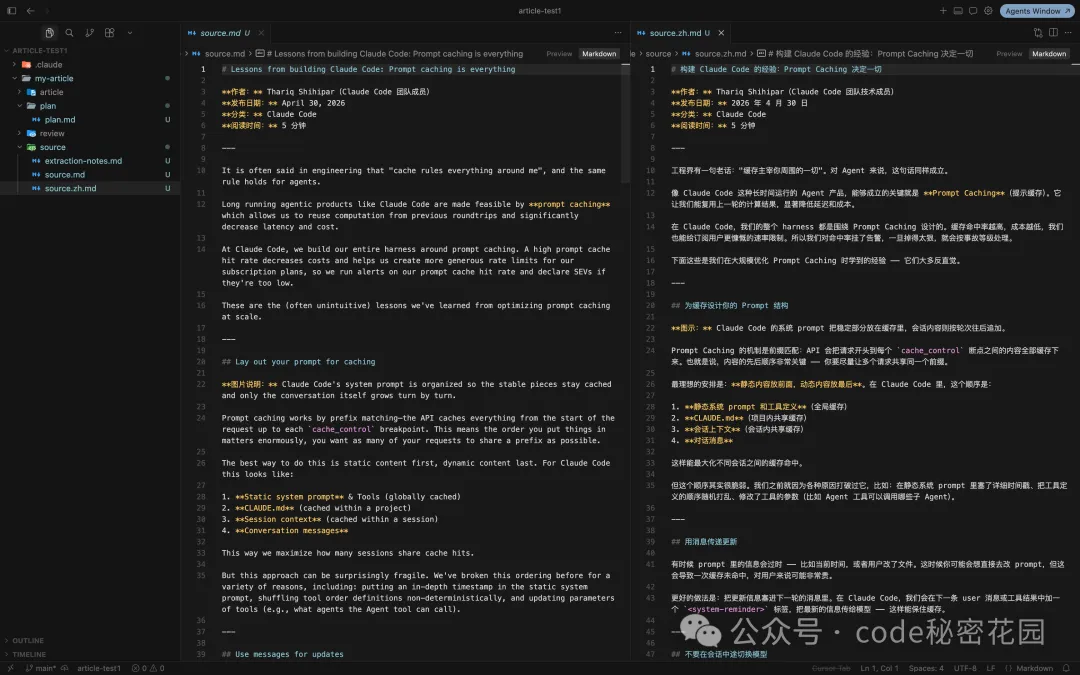
Task: Click source folder in right breadcrumb
Action: (658, 54)
